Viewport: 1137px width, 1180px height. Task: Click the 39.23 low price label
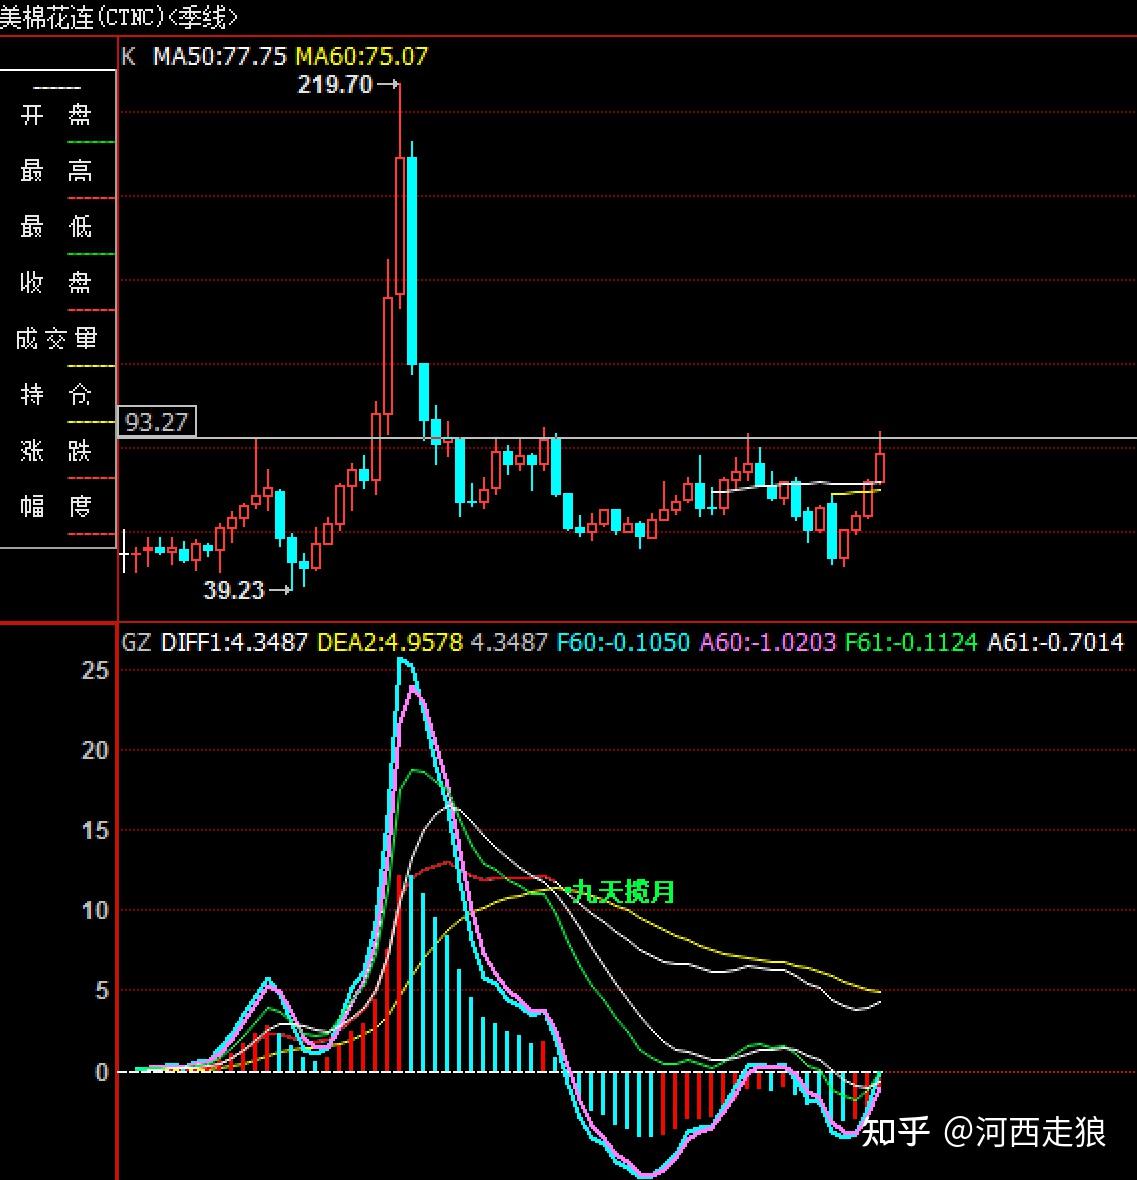pyautogui.click(x=234, y=590)
